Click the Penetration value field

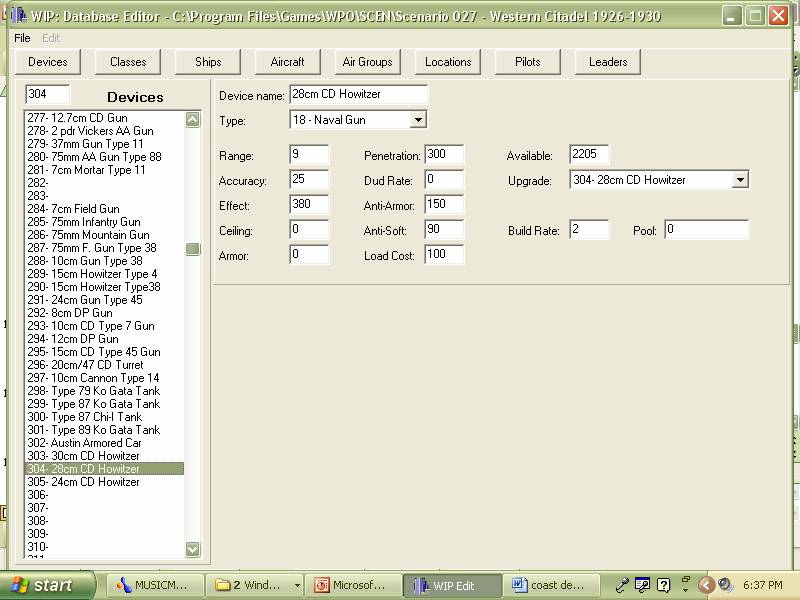coord(444,154)
